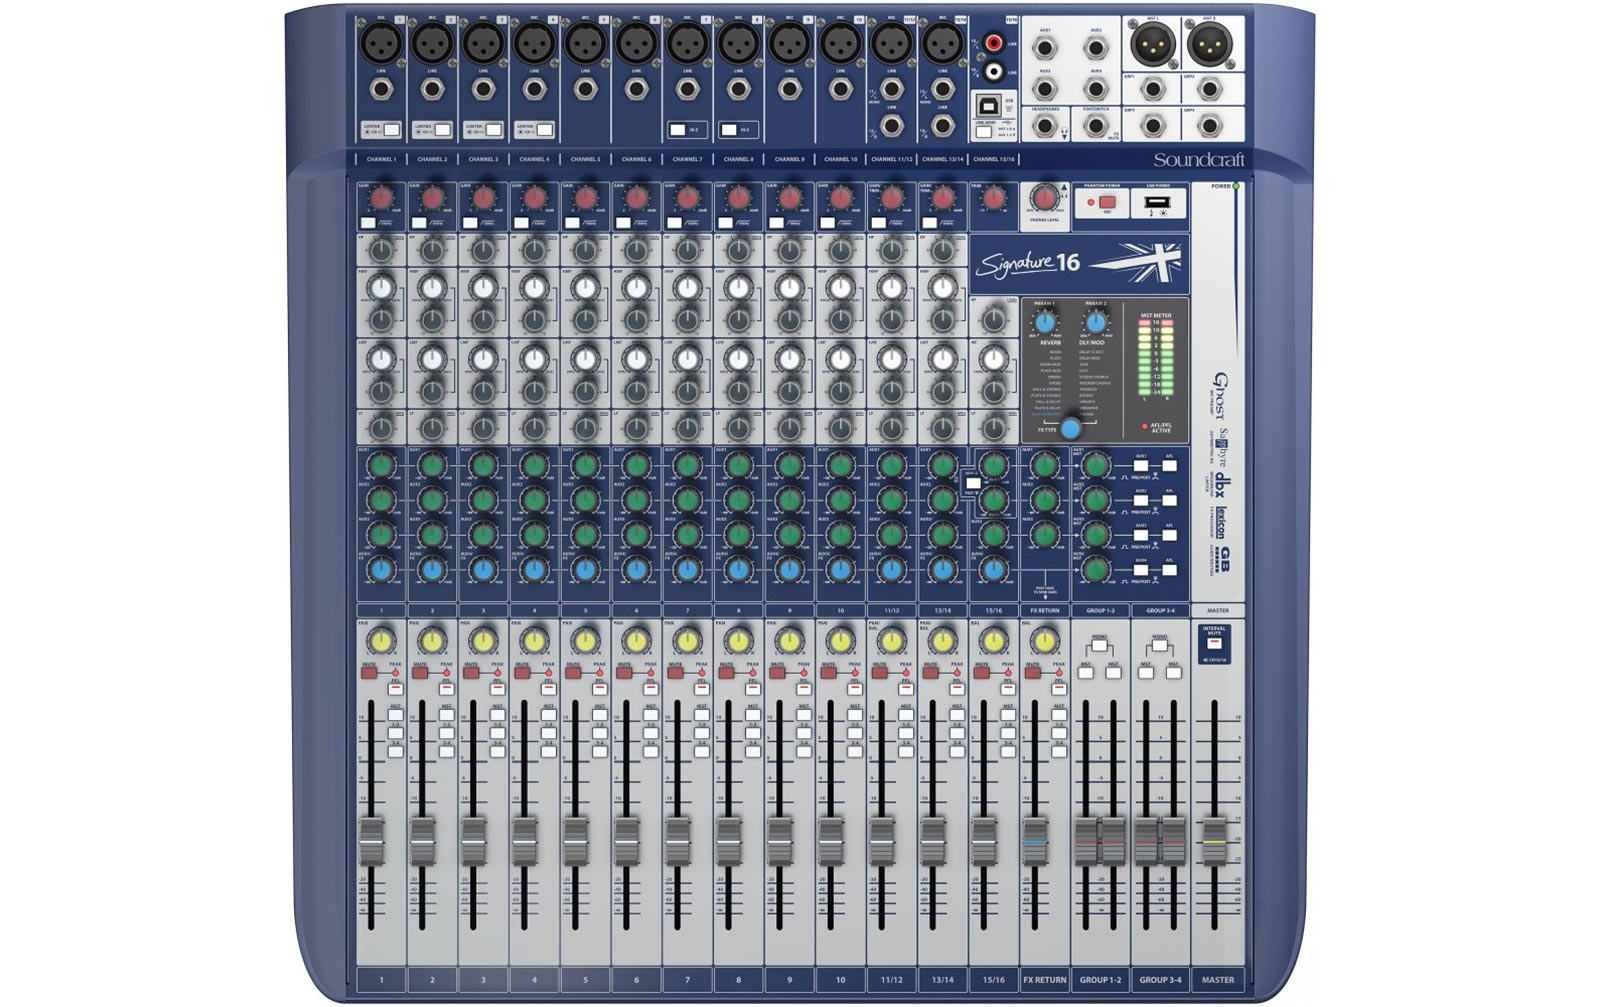
Task: Click the channel 5 blue AUX4/FX knob
Action: [x=585, y=570]
